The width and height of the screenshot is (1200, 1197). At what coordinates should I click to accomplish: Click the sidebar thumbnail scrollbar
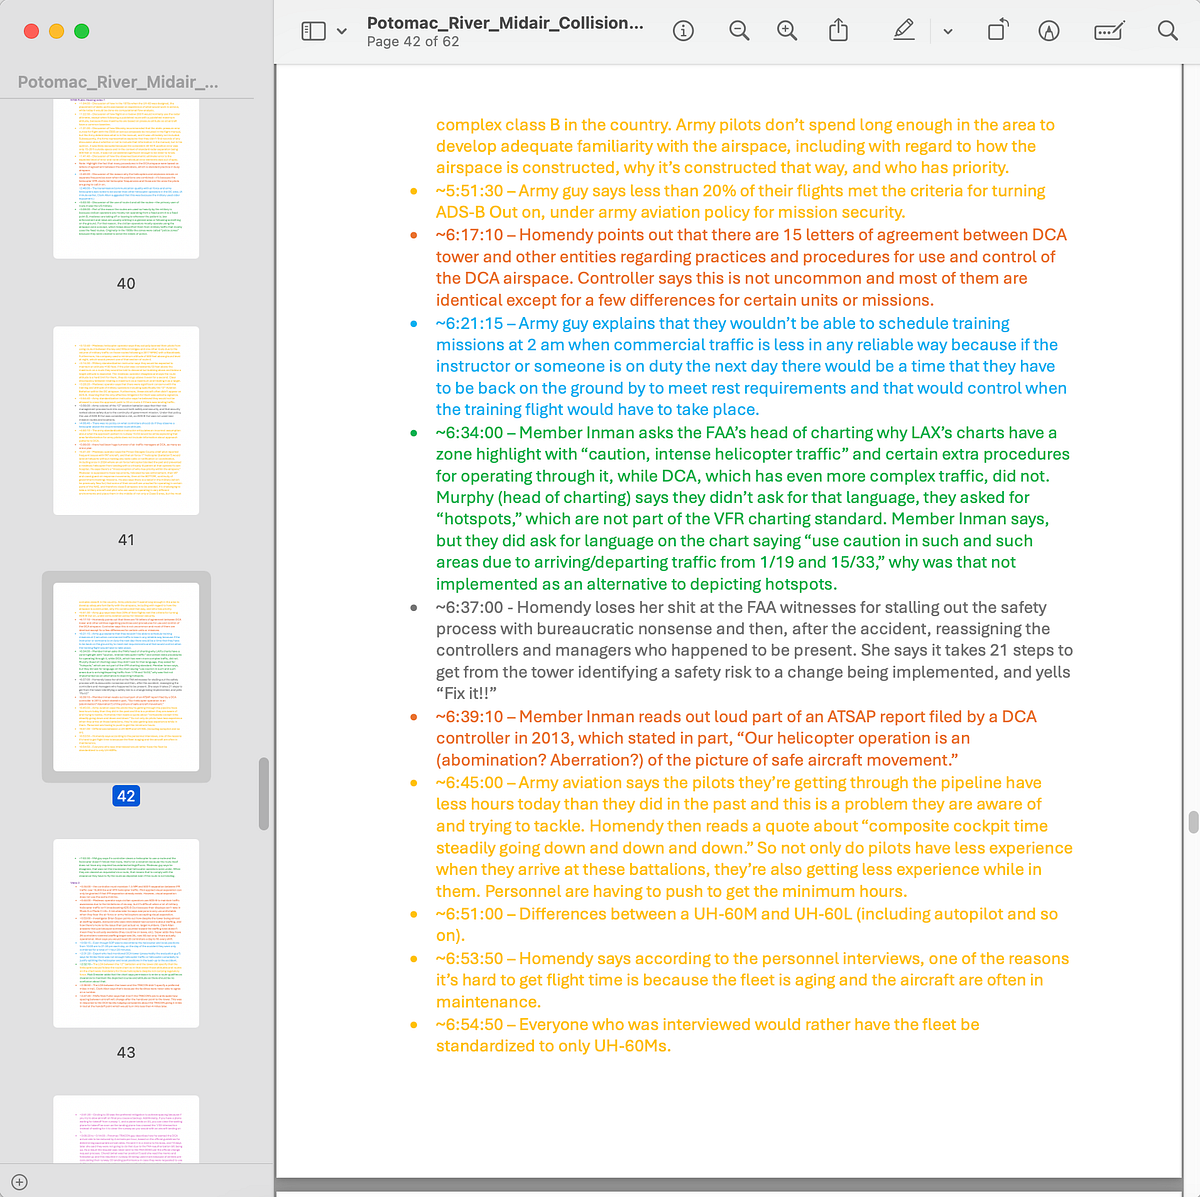(x=264, y=794)
